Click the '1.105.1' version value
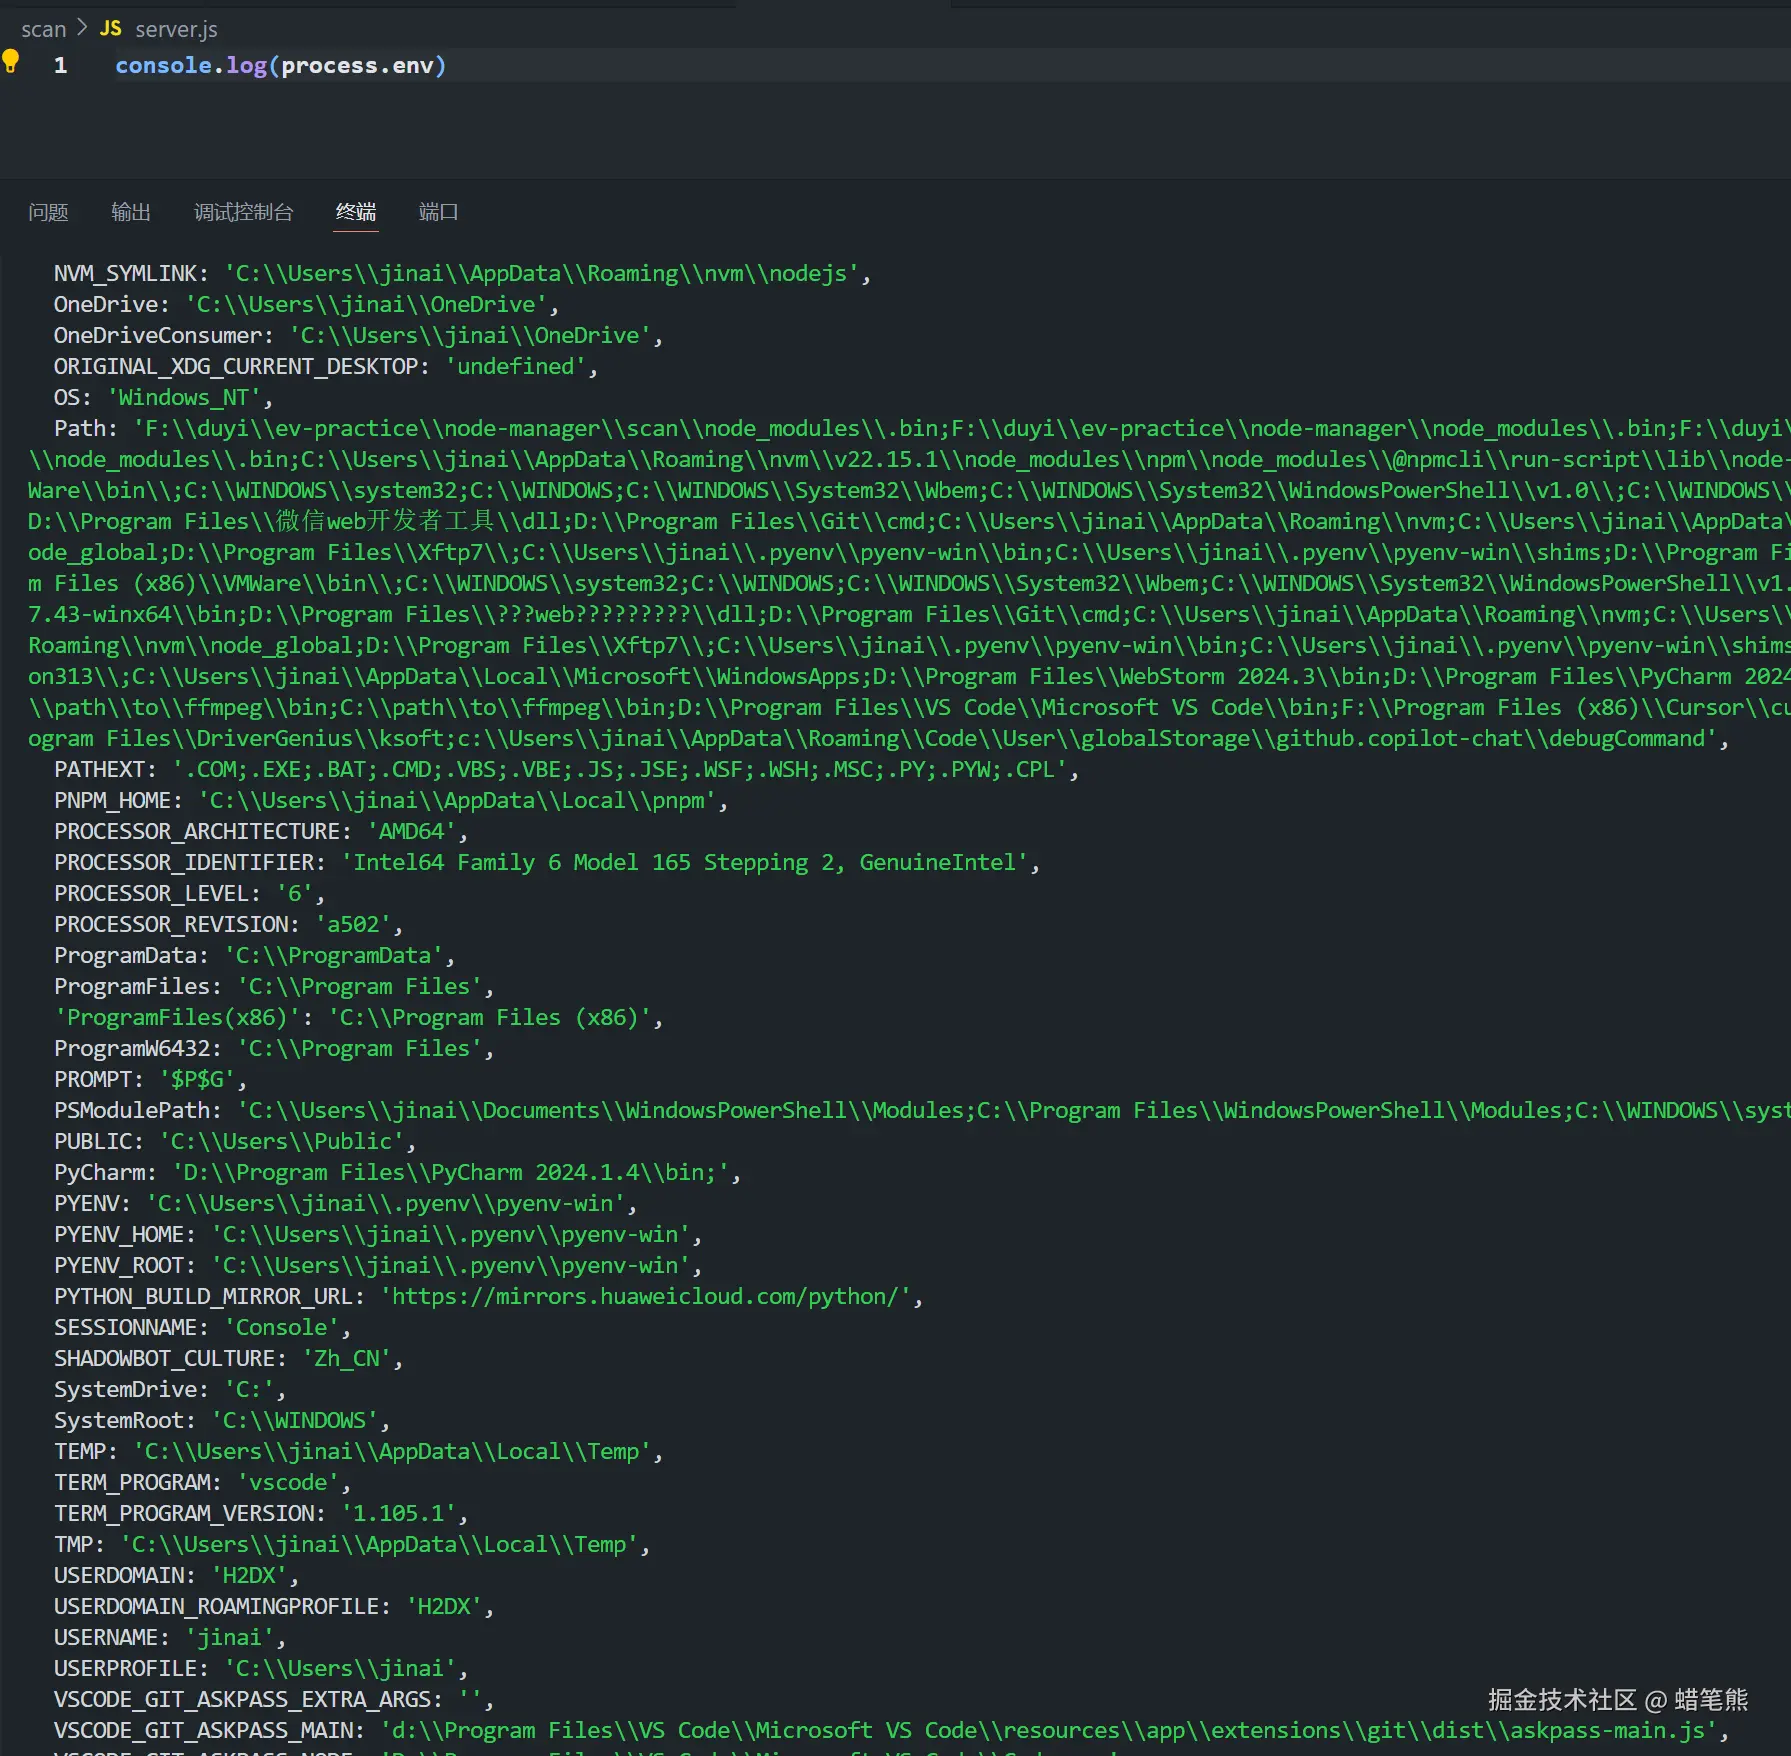The image size is (1791, 1756). point(398,1513)
